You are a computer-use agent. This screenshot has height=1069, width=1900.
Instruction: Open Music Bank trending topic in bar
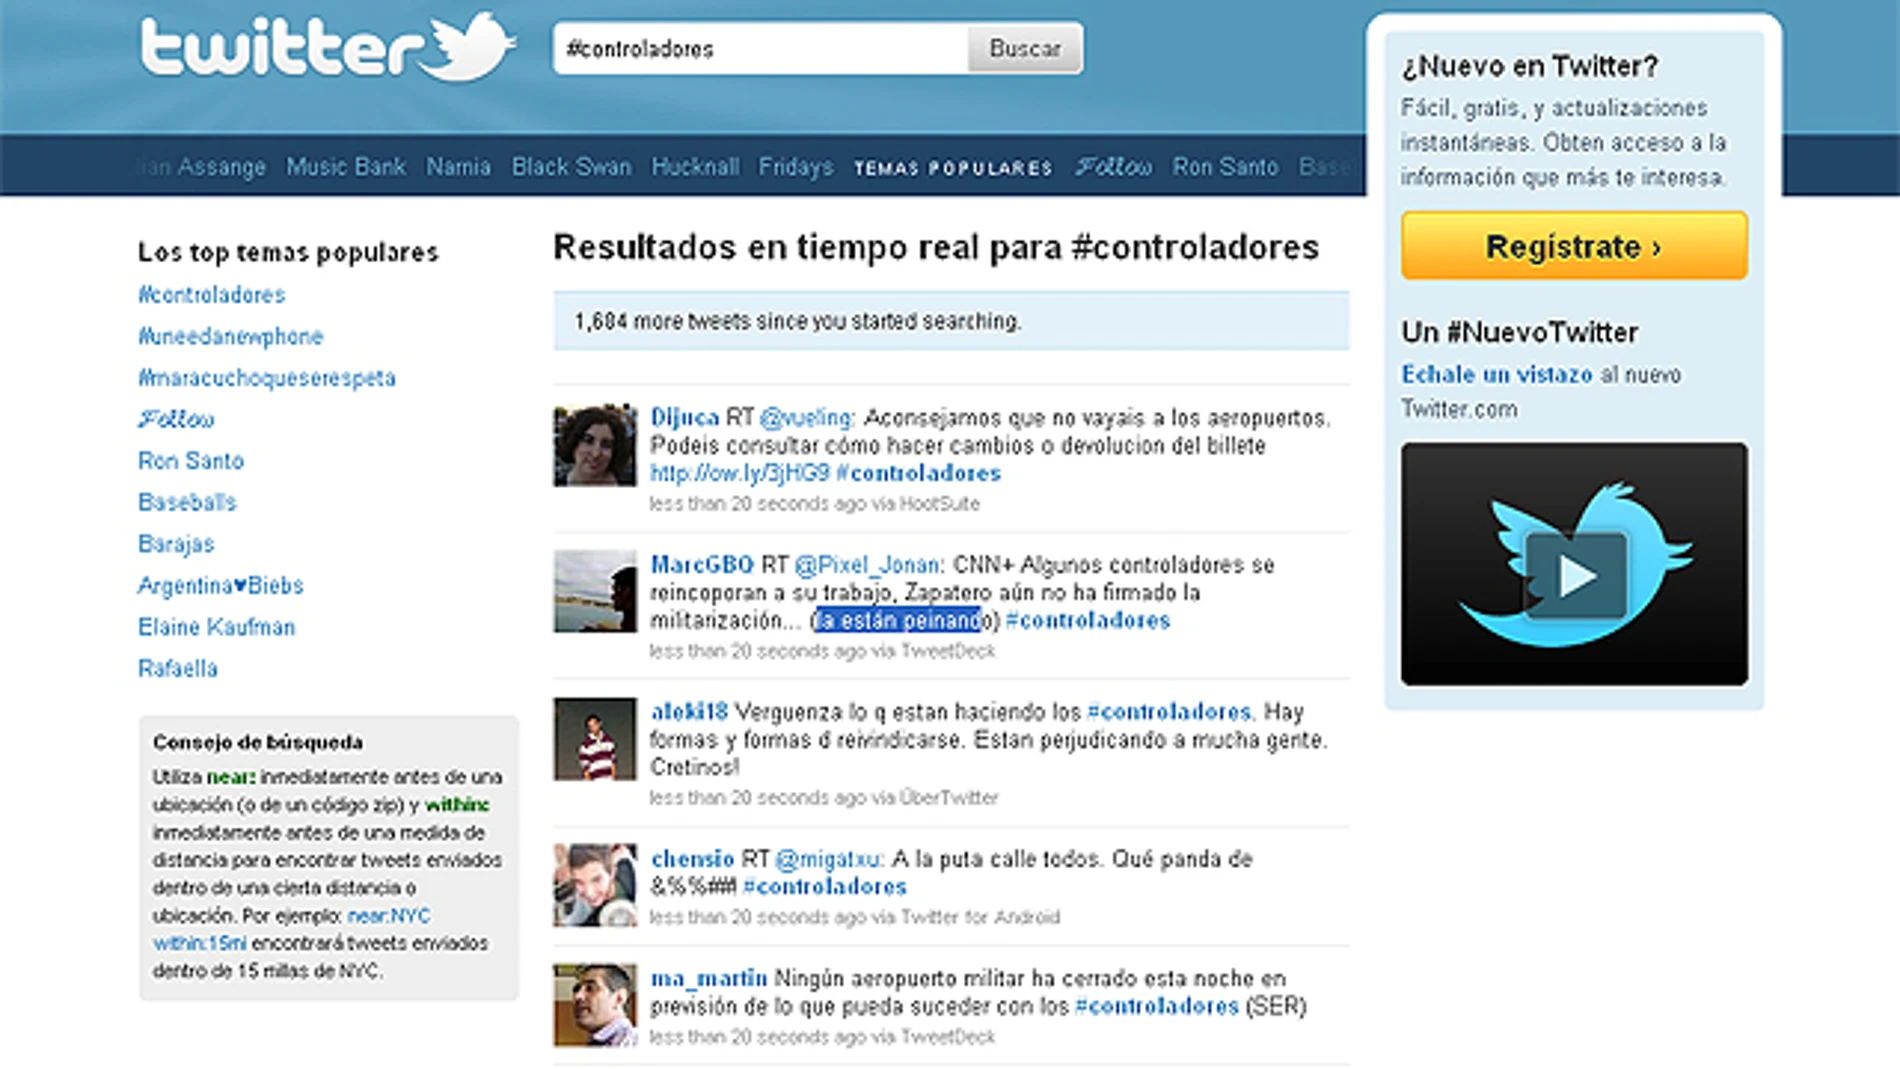(x=346, y=167)
